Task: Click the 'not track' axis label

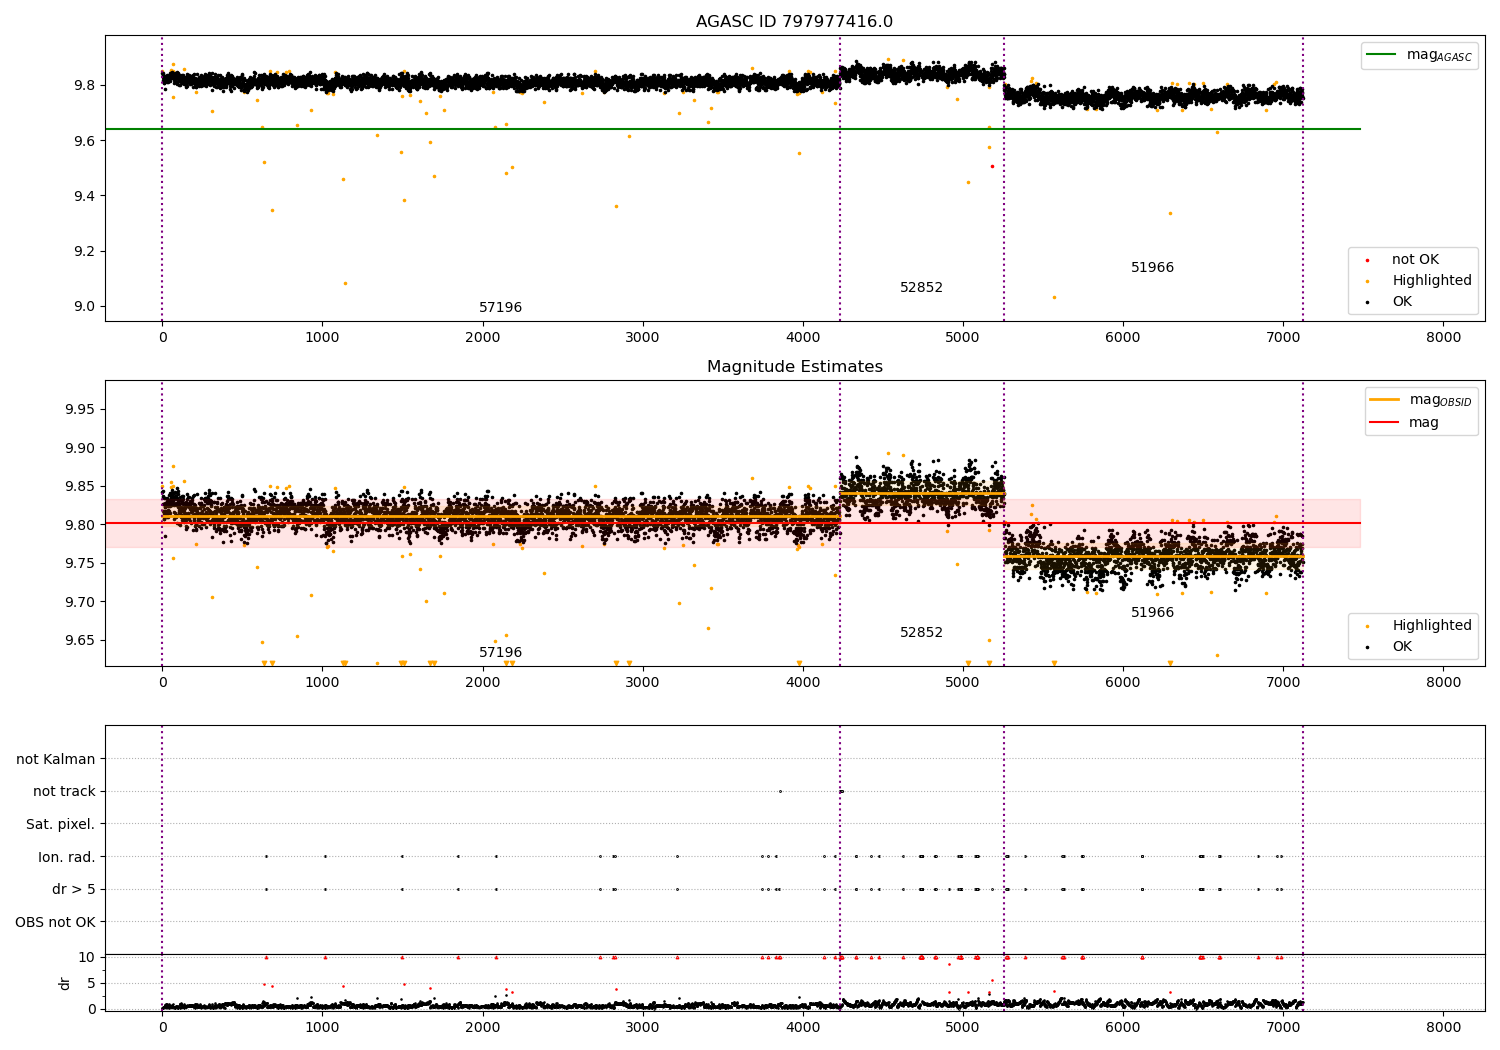Action: (64, 792)
